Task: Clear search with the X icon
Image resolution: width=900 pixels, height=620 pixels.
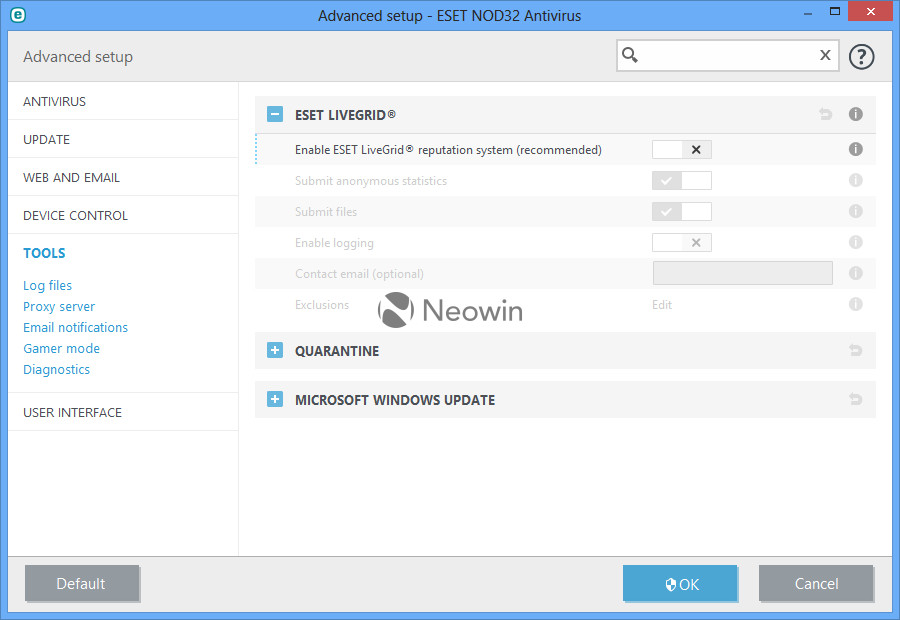Action: [825, 55]
